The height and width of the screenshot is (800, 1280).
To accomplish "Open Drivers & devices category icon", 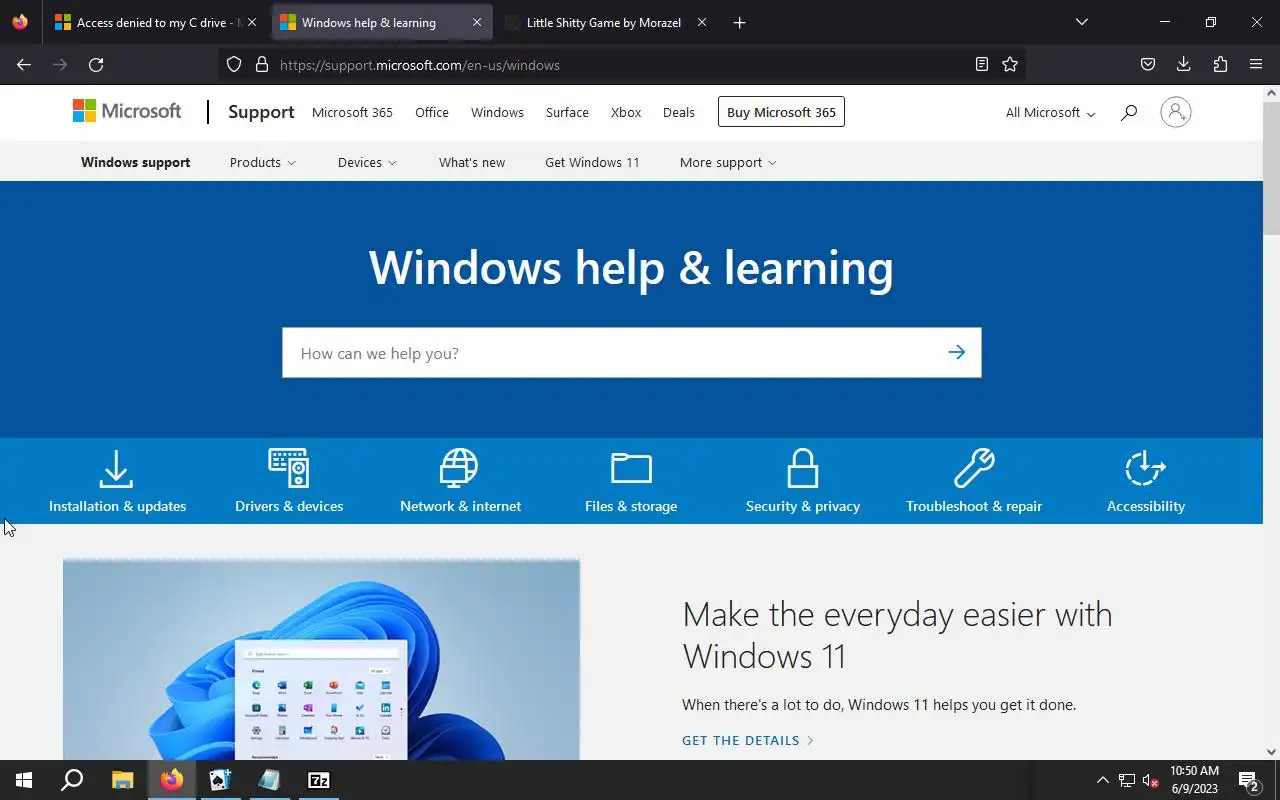I will [288, 468].
